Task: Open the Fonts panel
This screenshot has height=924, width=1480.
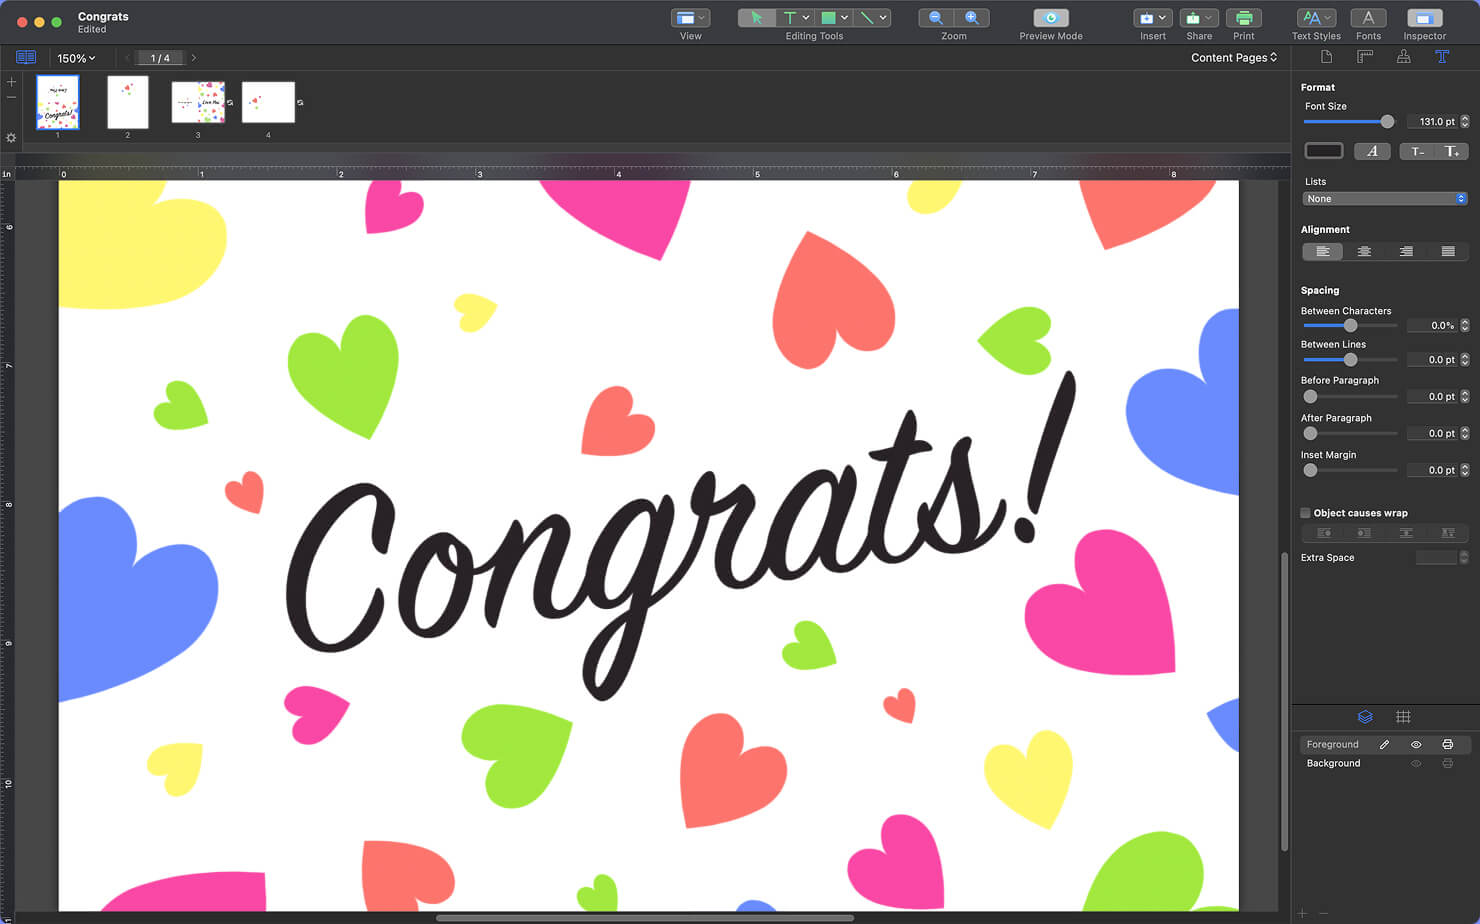Action: (x=1368, y=18)
